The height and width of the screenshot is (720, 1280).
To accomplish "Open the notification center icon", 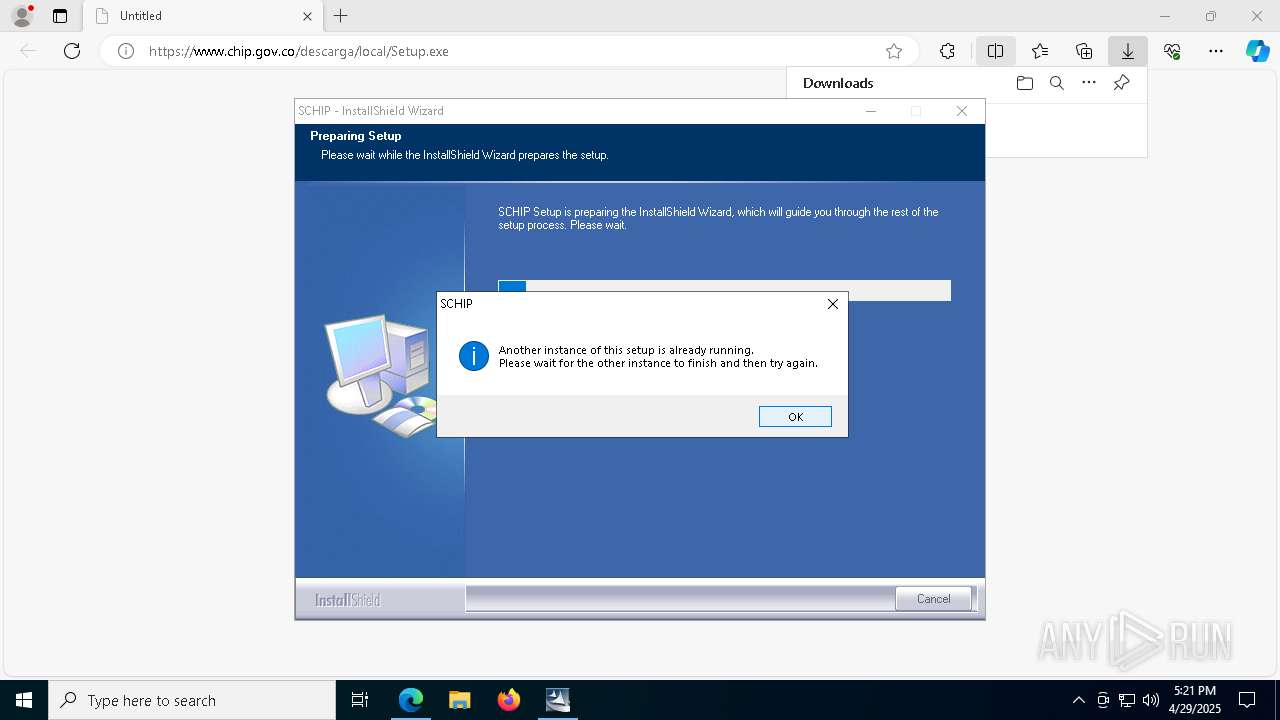I will pyautogui.click(x=1247, y=700).
